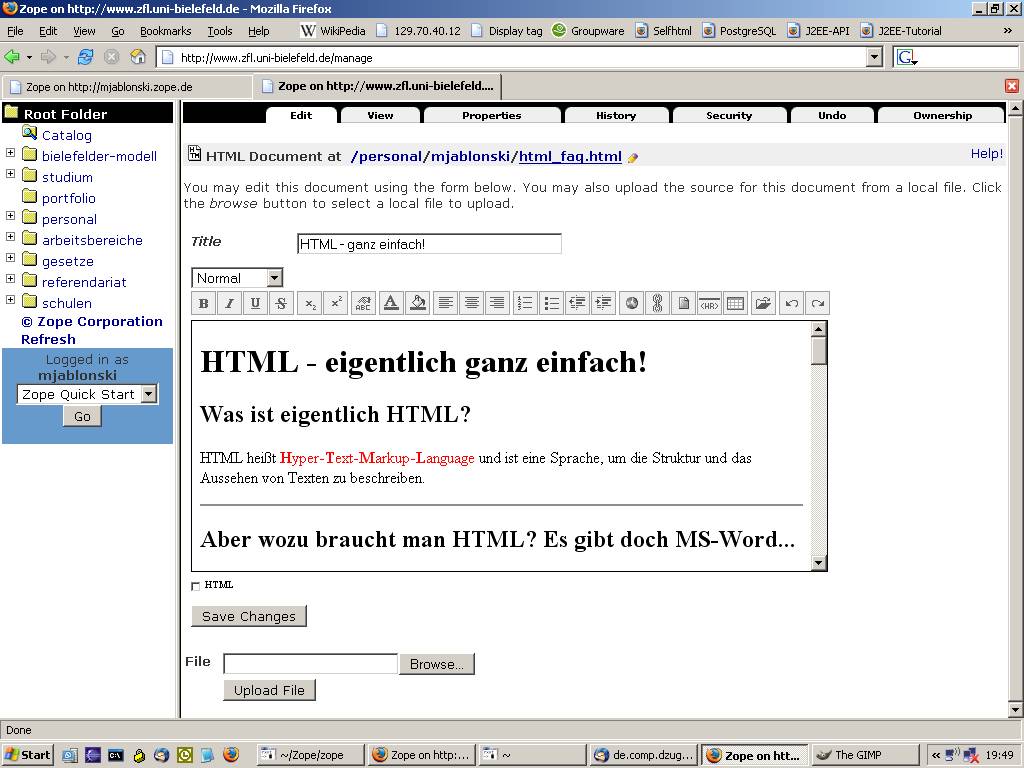The image size is (1024, 768).
Task: Undo the last edit in the editor toolbar
Action: (791, 304)
